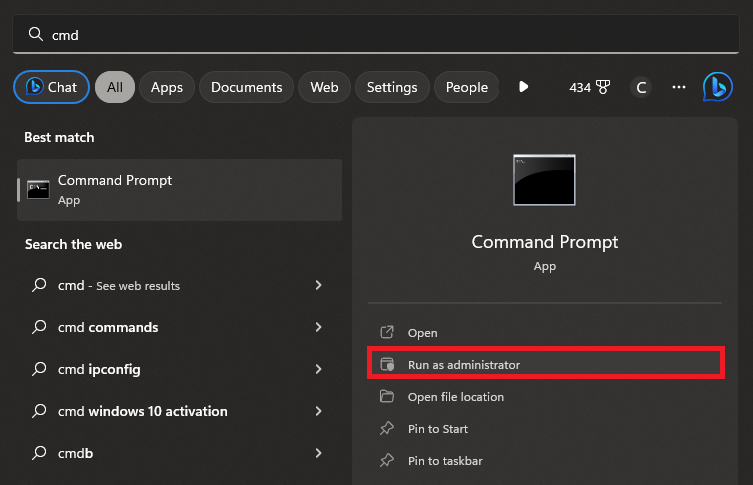Open Bing Chat button
753x485 pixels.
click(x=51, y=87)
